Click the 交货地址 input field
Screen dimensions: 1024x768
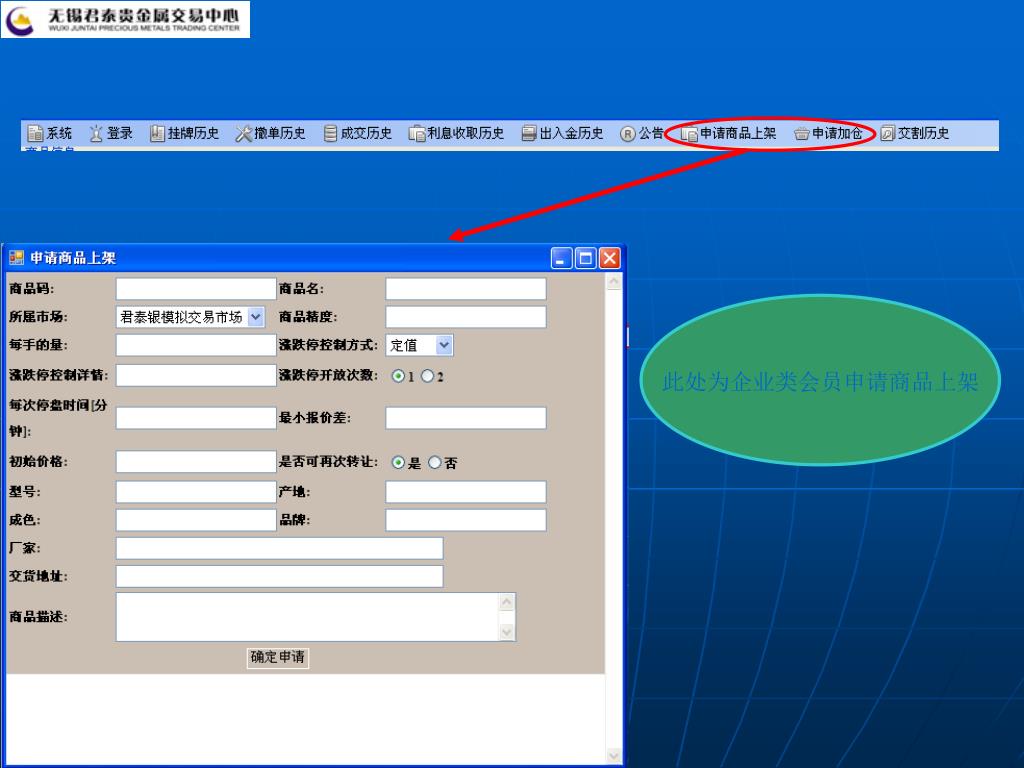[x=280, y=576]
